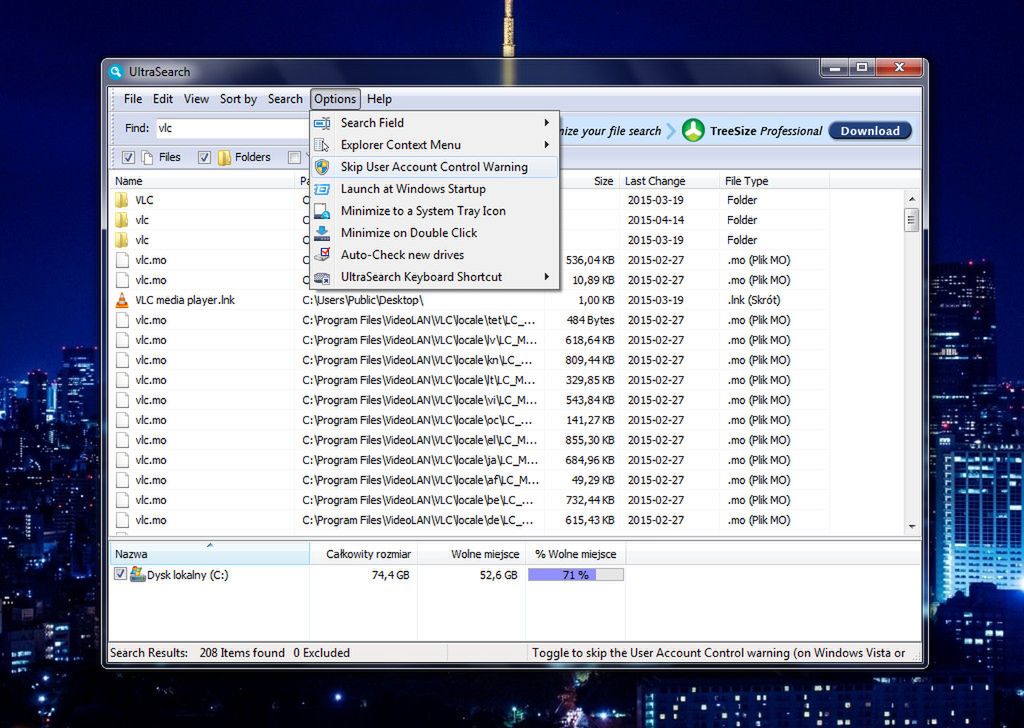Click the Auto-Check new drives icon

(322, 255)
